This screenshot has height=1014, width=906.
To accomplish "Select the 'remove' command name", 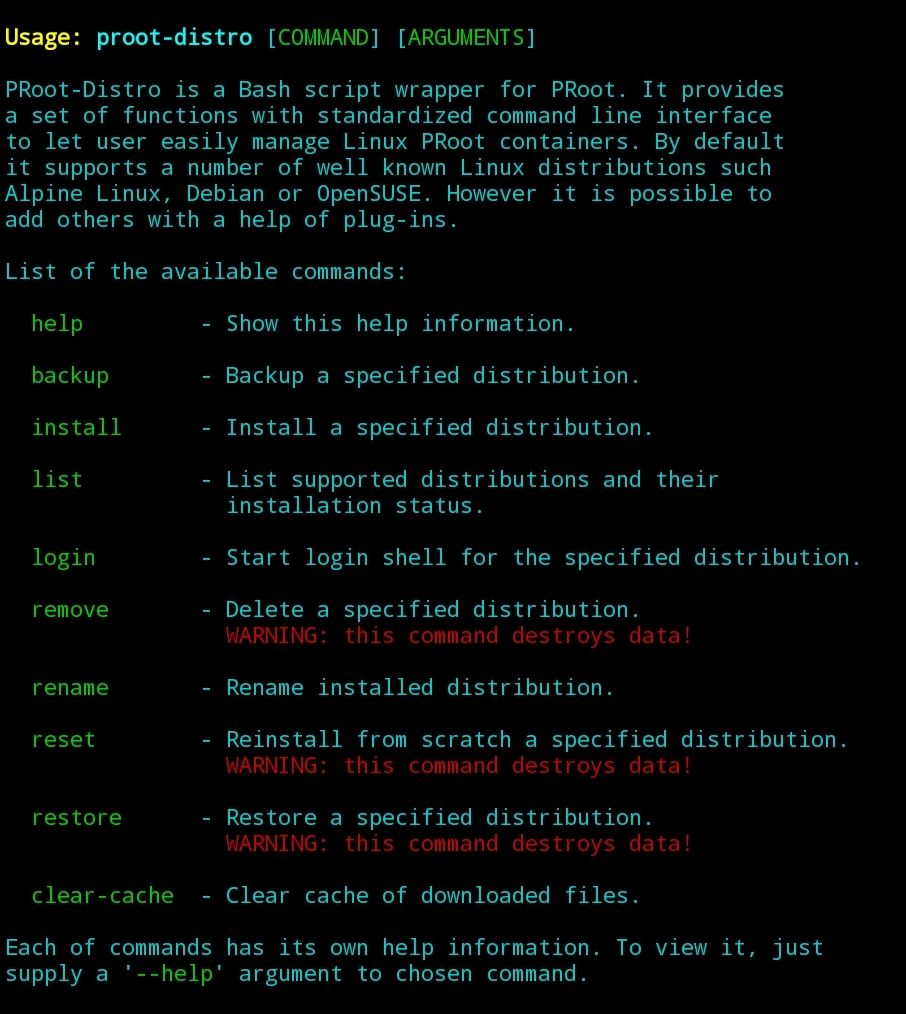I will (x=70, y=610).
